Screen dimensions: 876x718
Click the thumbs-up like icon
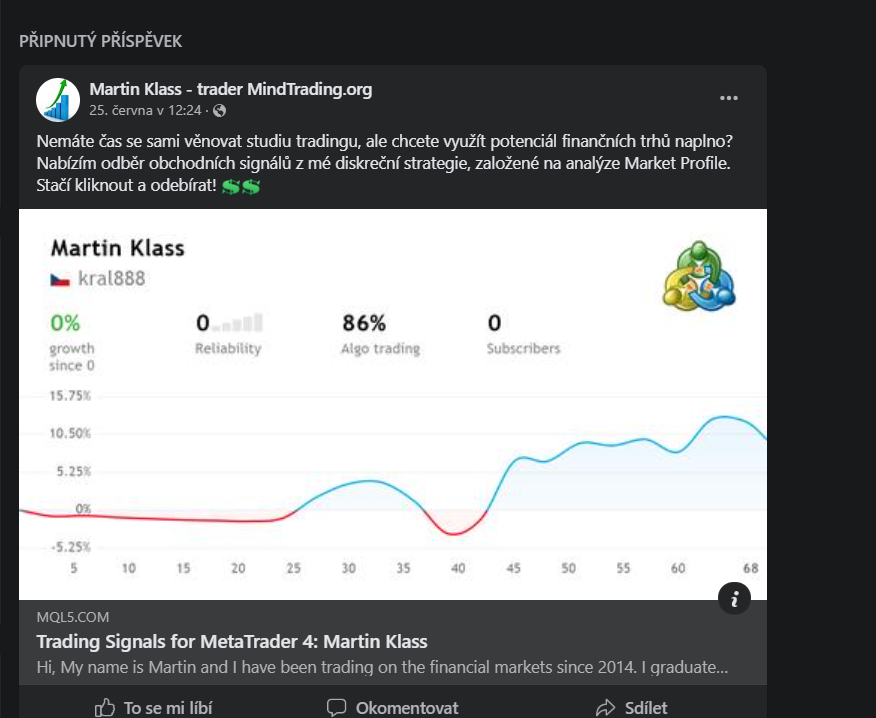tap(105, 708)
